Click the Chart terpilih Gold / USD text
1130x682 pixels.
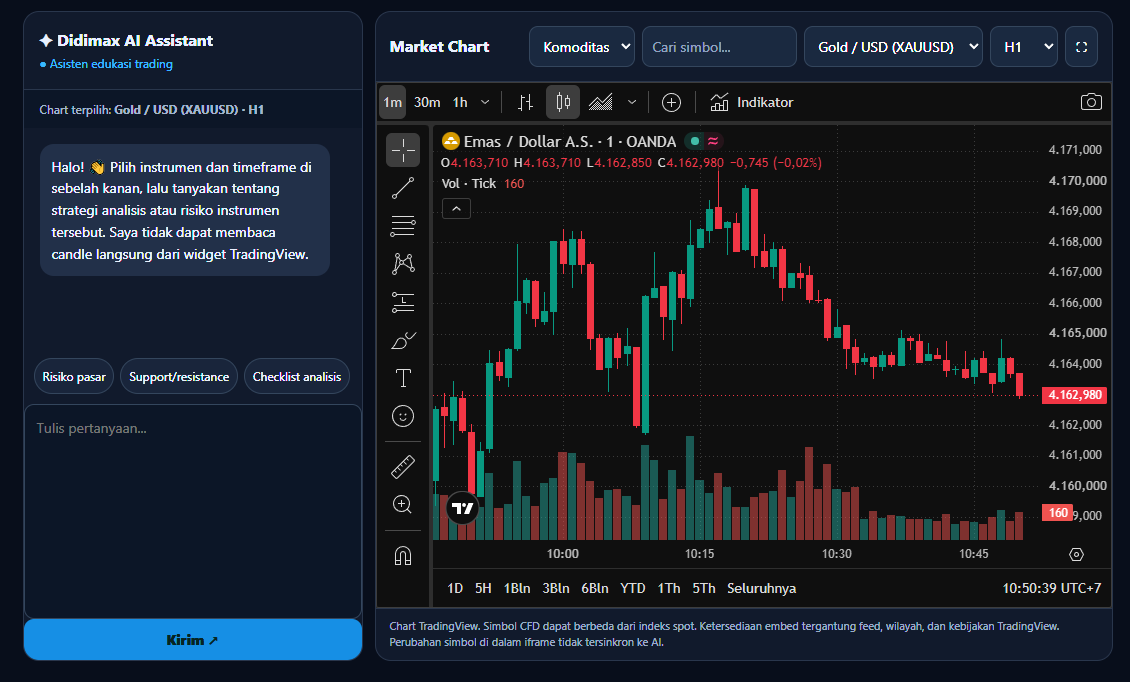(151, 110)
